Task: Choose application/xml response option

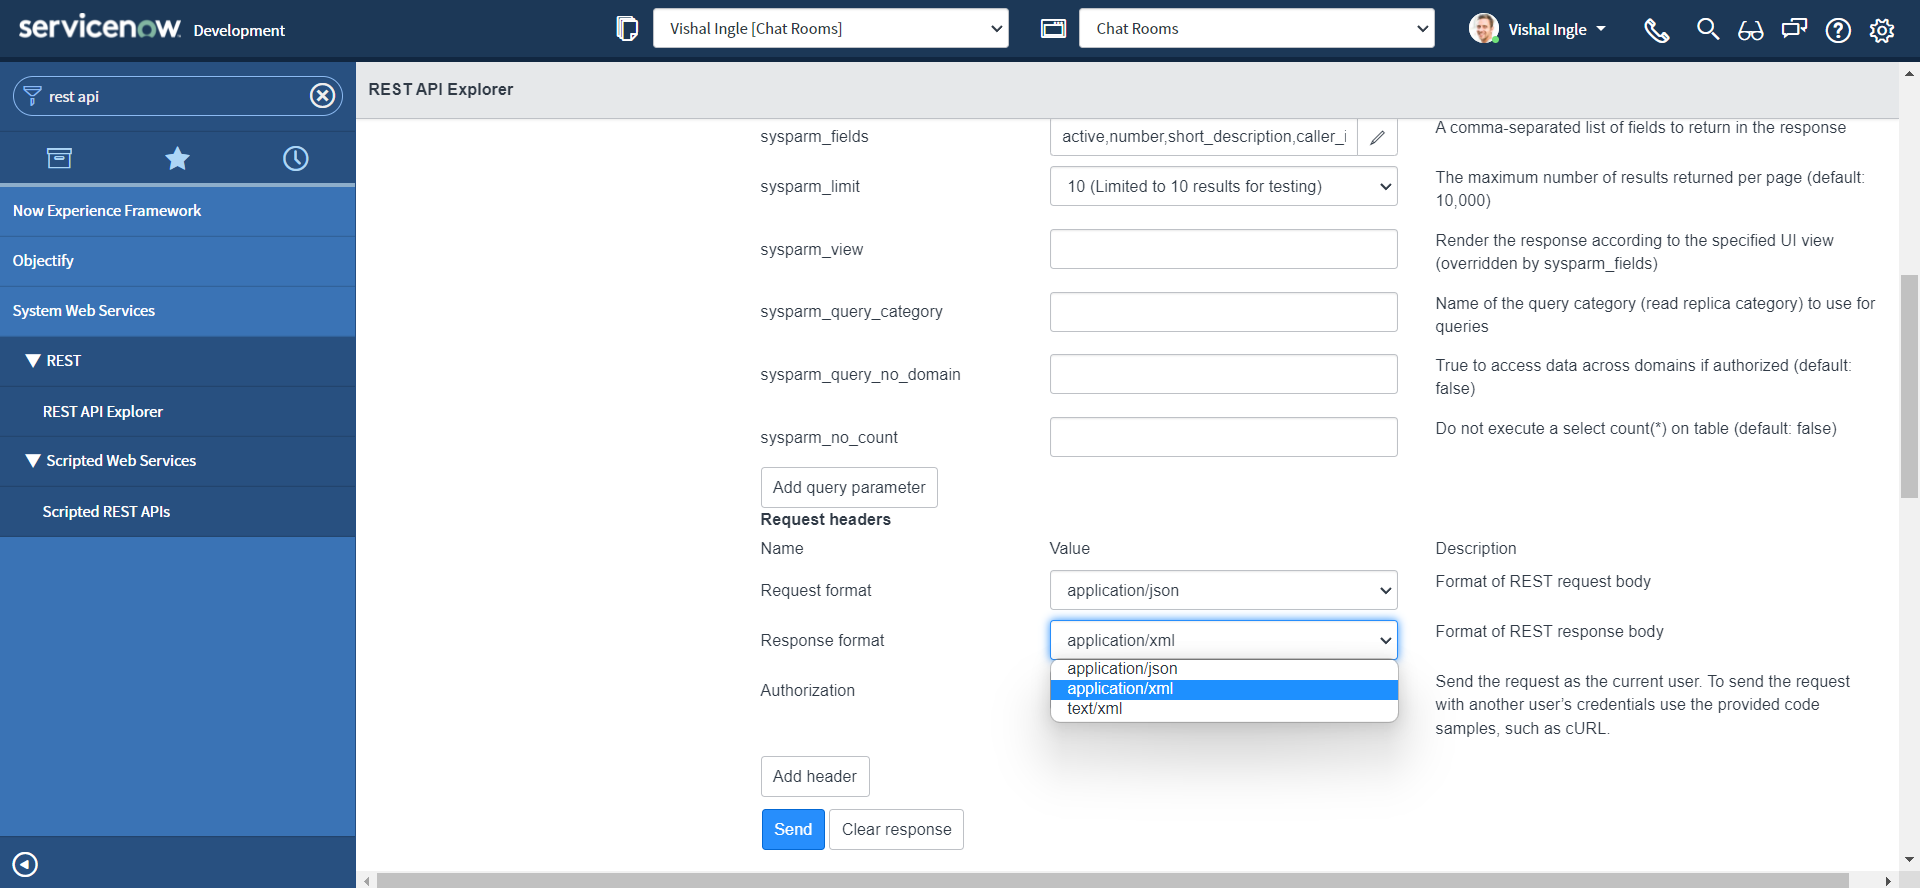Action: [1224, 689]
